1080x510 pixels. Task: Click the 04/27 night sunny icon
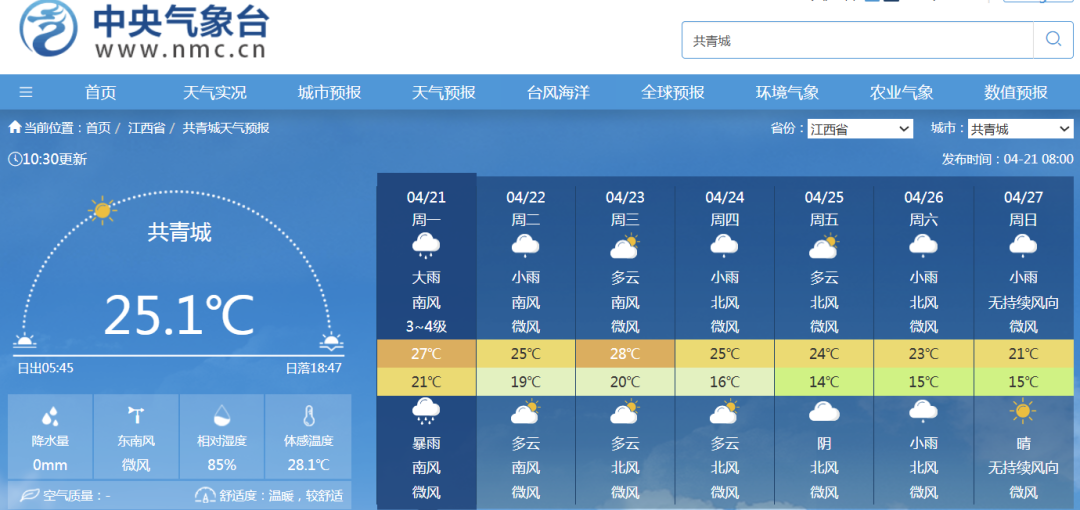pos(1023,410)
